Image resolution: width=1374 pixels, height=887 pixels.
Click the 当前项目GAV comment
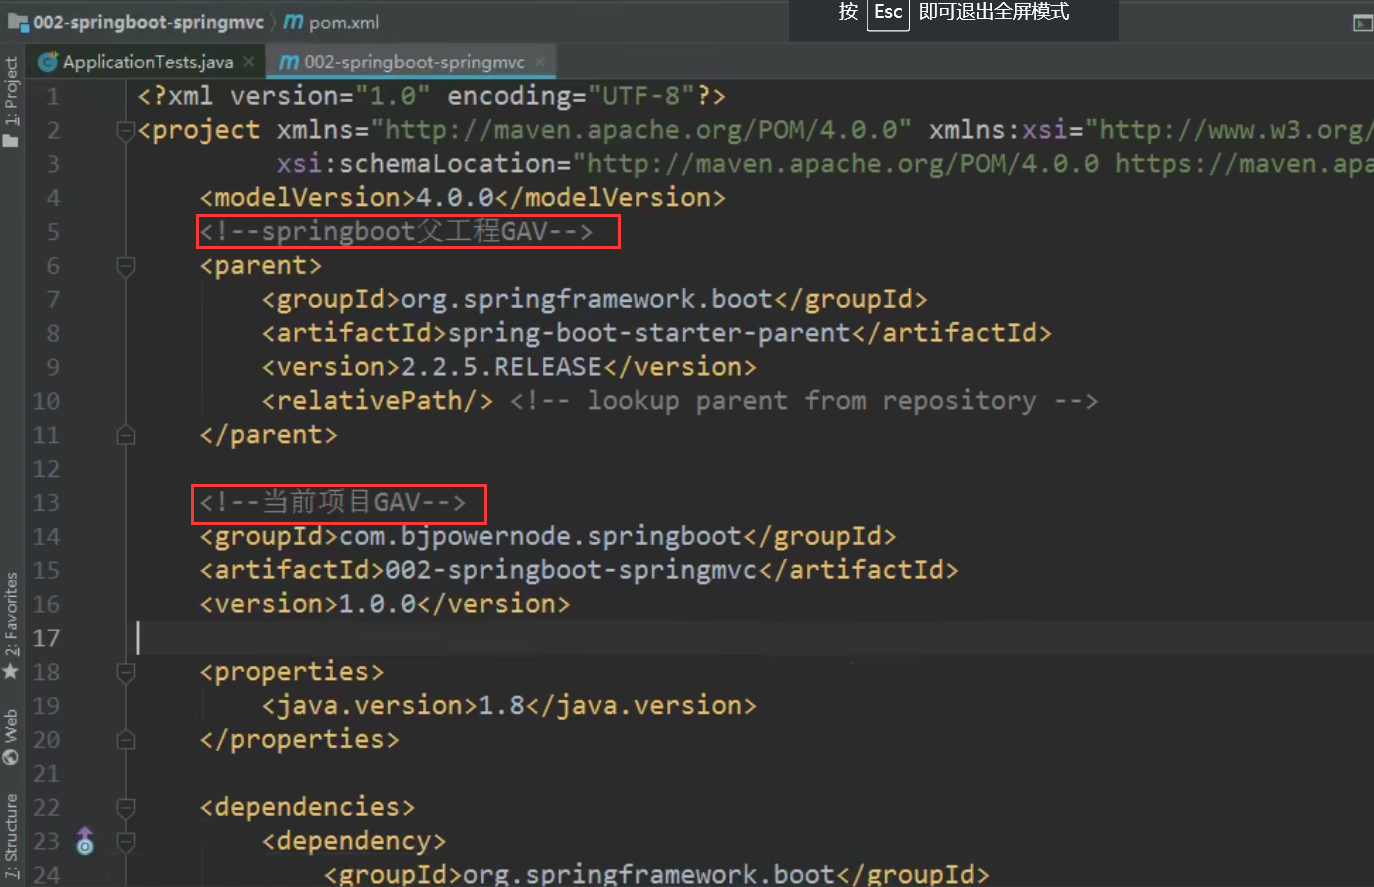pyautogui.click(x=333, y=503)
